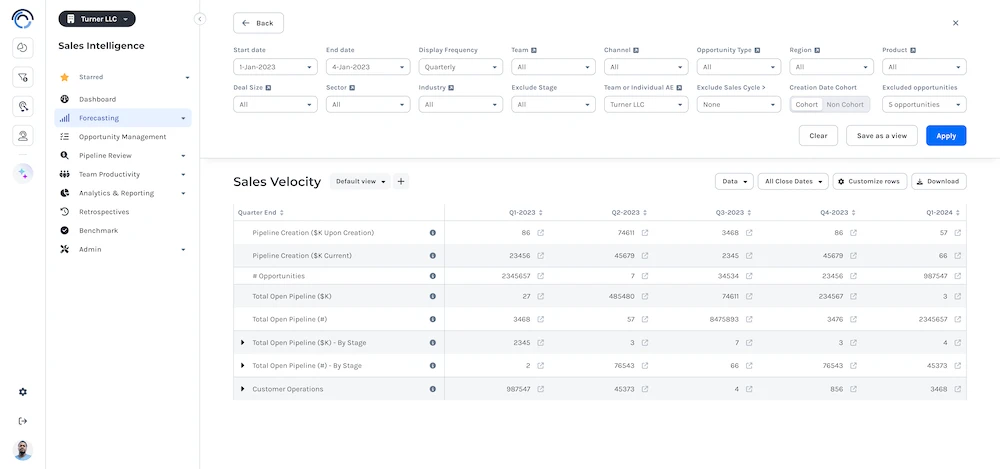
Task: Click the plus icon next to Default view
Action: [401, 182]
